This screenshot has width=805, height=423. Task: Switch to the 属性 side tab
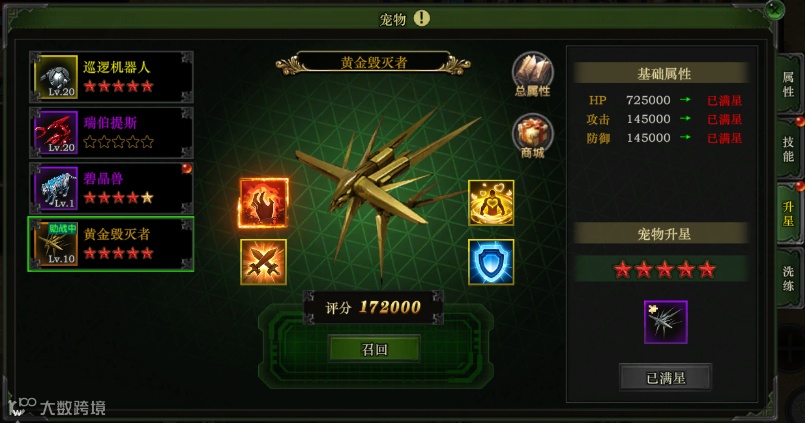point(789,84)
